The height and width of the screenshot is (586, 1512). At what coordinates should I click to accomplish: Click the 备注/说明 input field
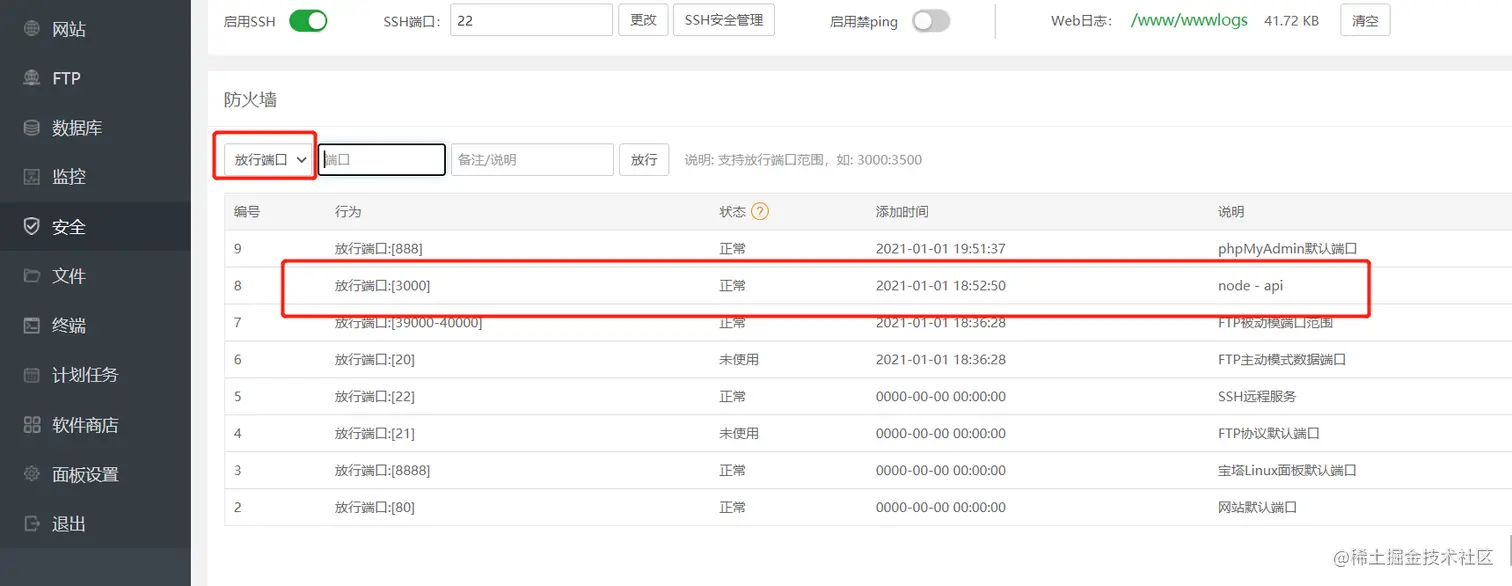pyautogui.click(x=532, y=159)
